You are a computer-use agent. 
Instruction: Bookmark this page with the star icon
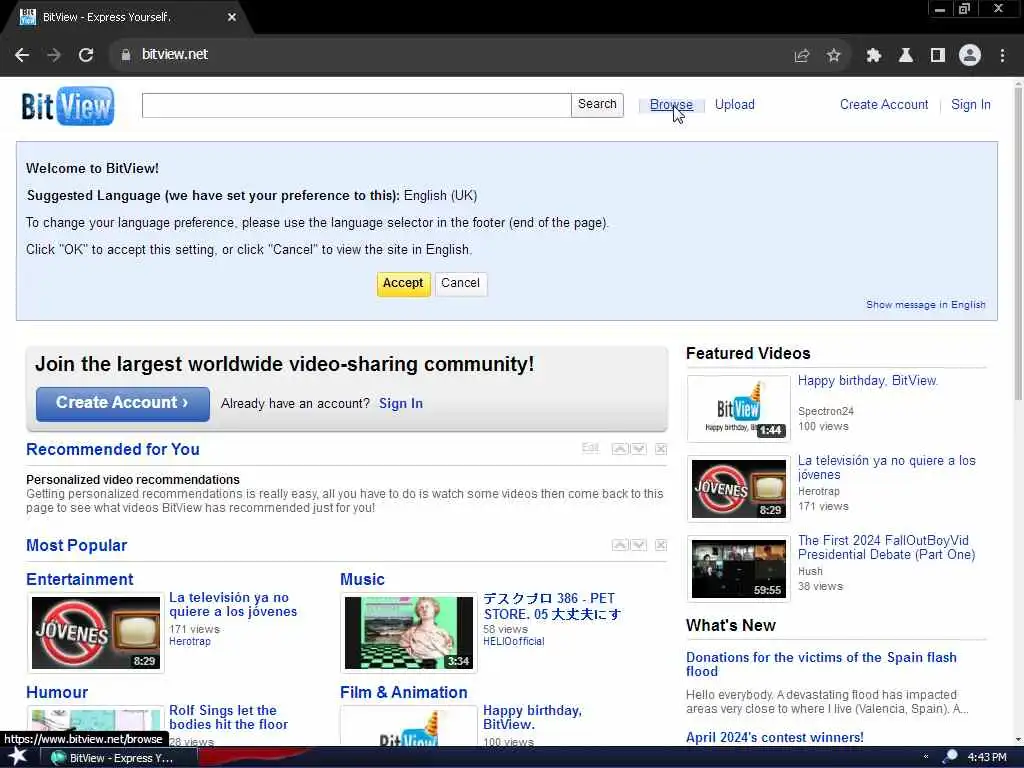click(833, 56)
